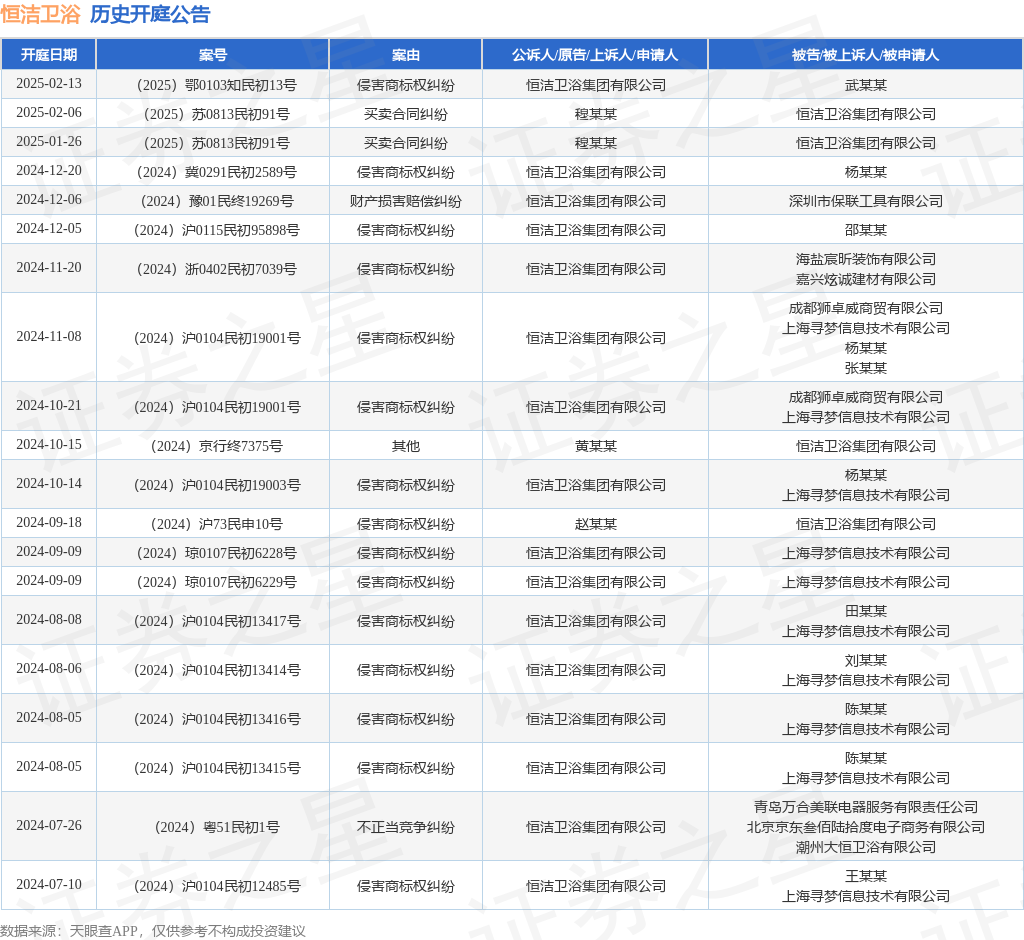
Task: Select date cell 2024-11-20
Action: pyautogui.click(x=49, y=267)
